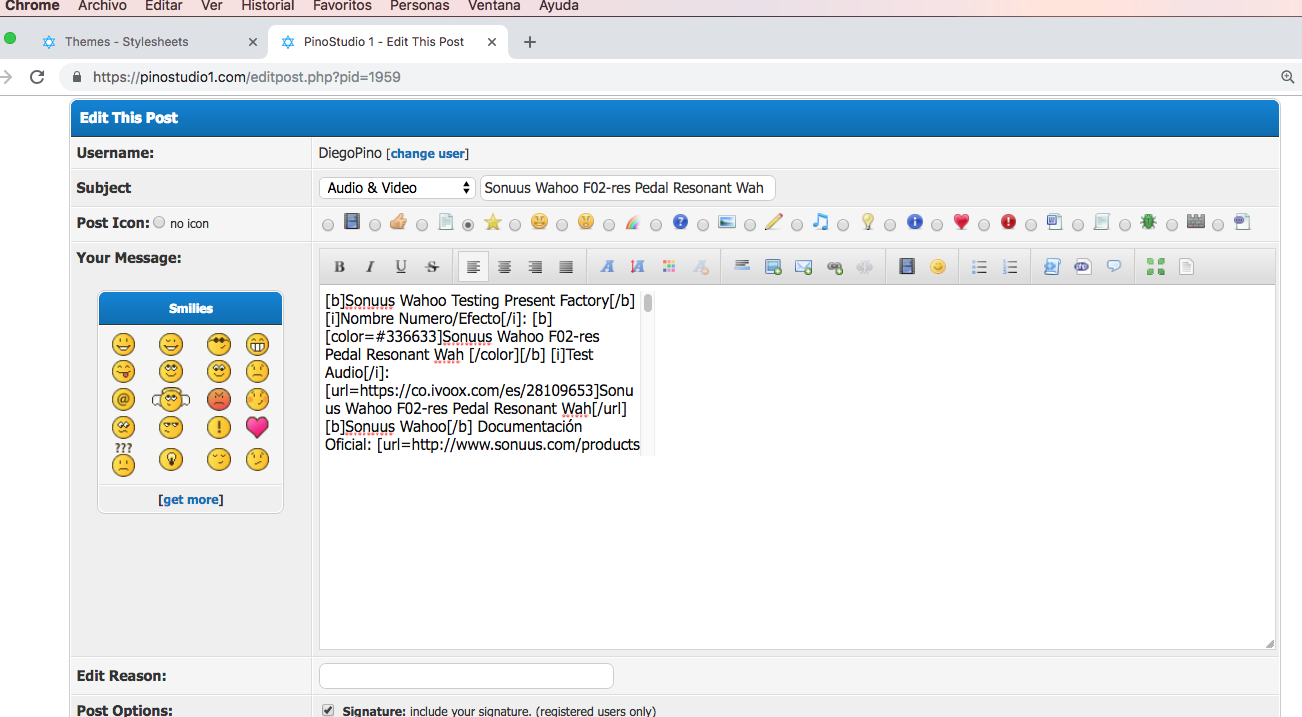Choose the music note post icon radio
1302x717 pixels.
click(797, 225)
